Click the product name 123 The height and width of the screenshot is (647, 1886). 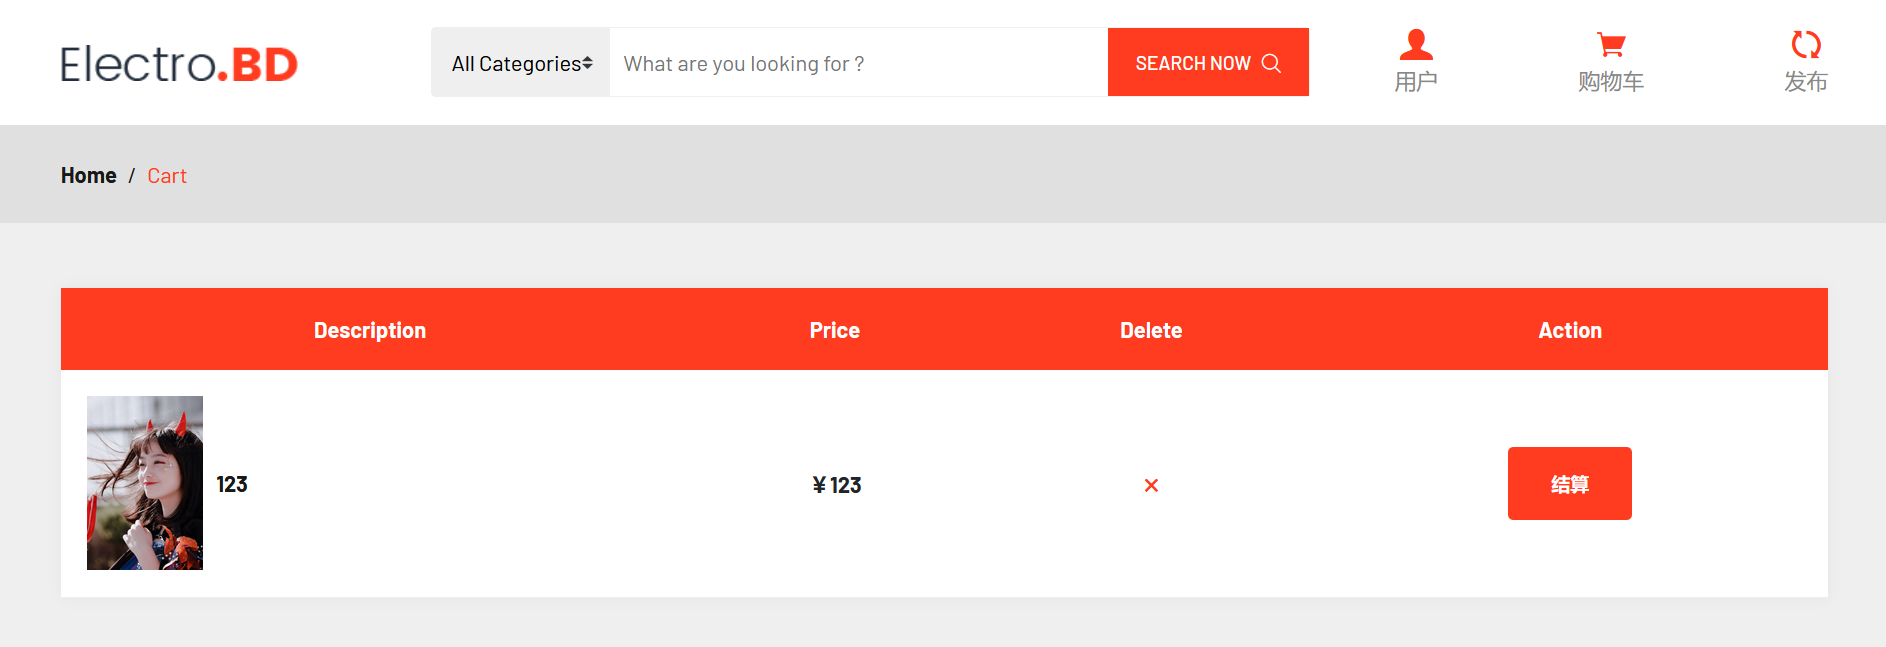[232, 485]
